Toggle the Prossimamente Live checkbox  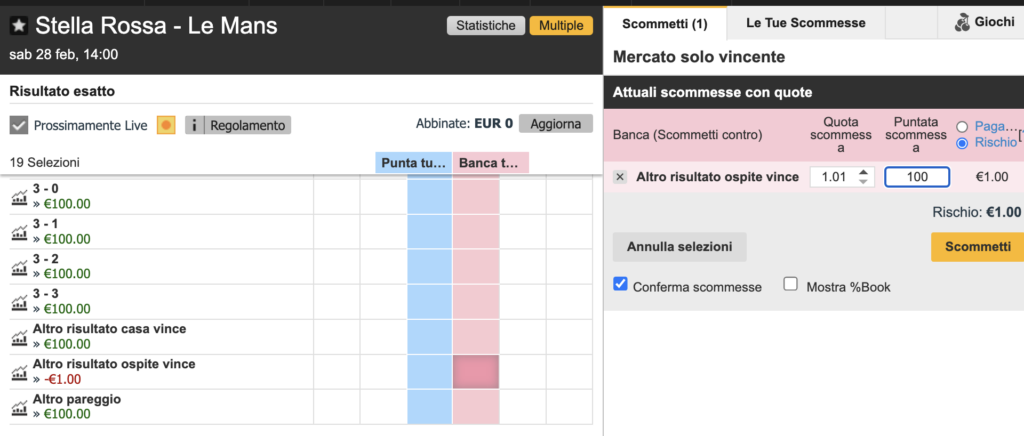(19, 125)
